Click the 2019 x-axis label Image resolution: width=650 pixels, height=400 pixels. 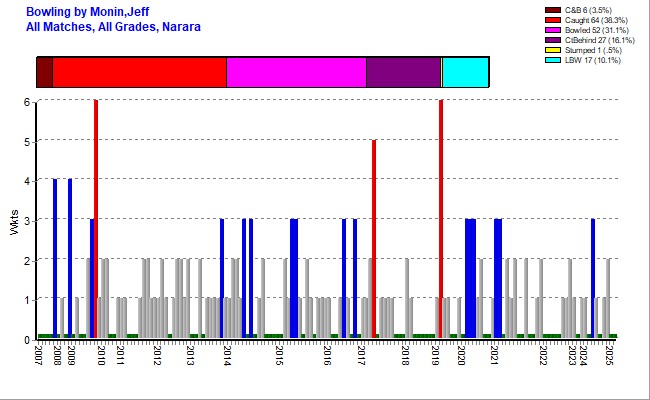435,356
